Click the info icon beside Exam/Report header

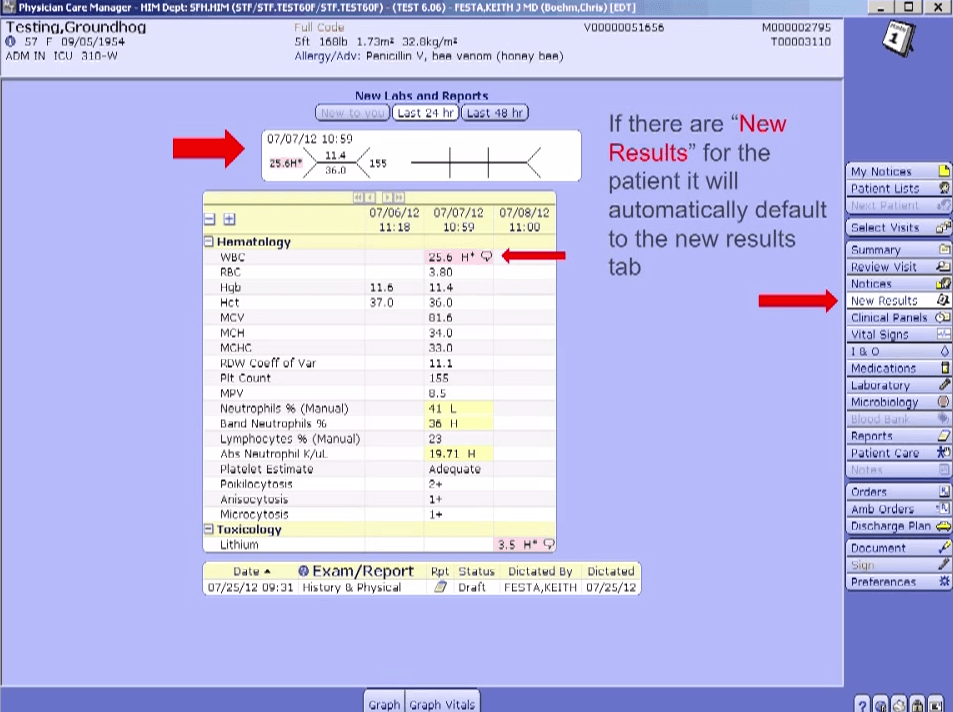pos(303,571)
